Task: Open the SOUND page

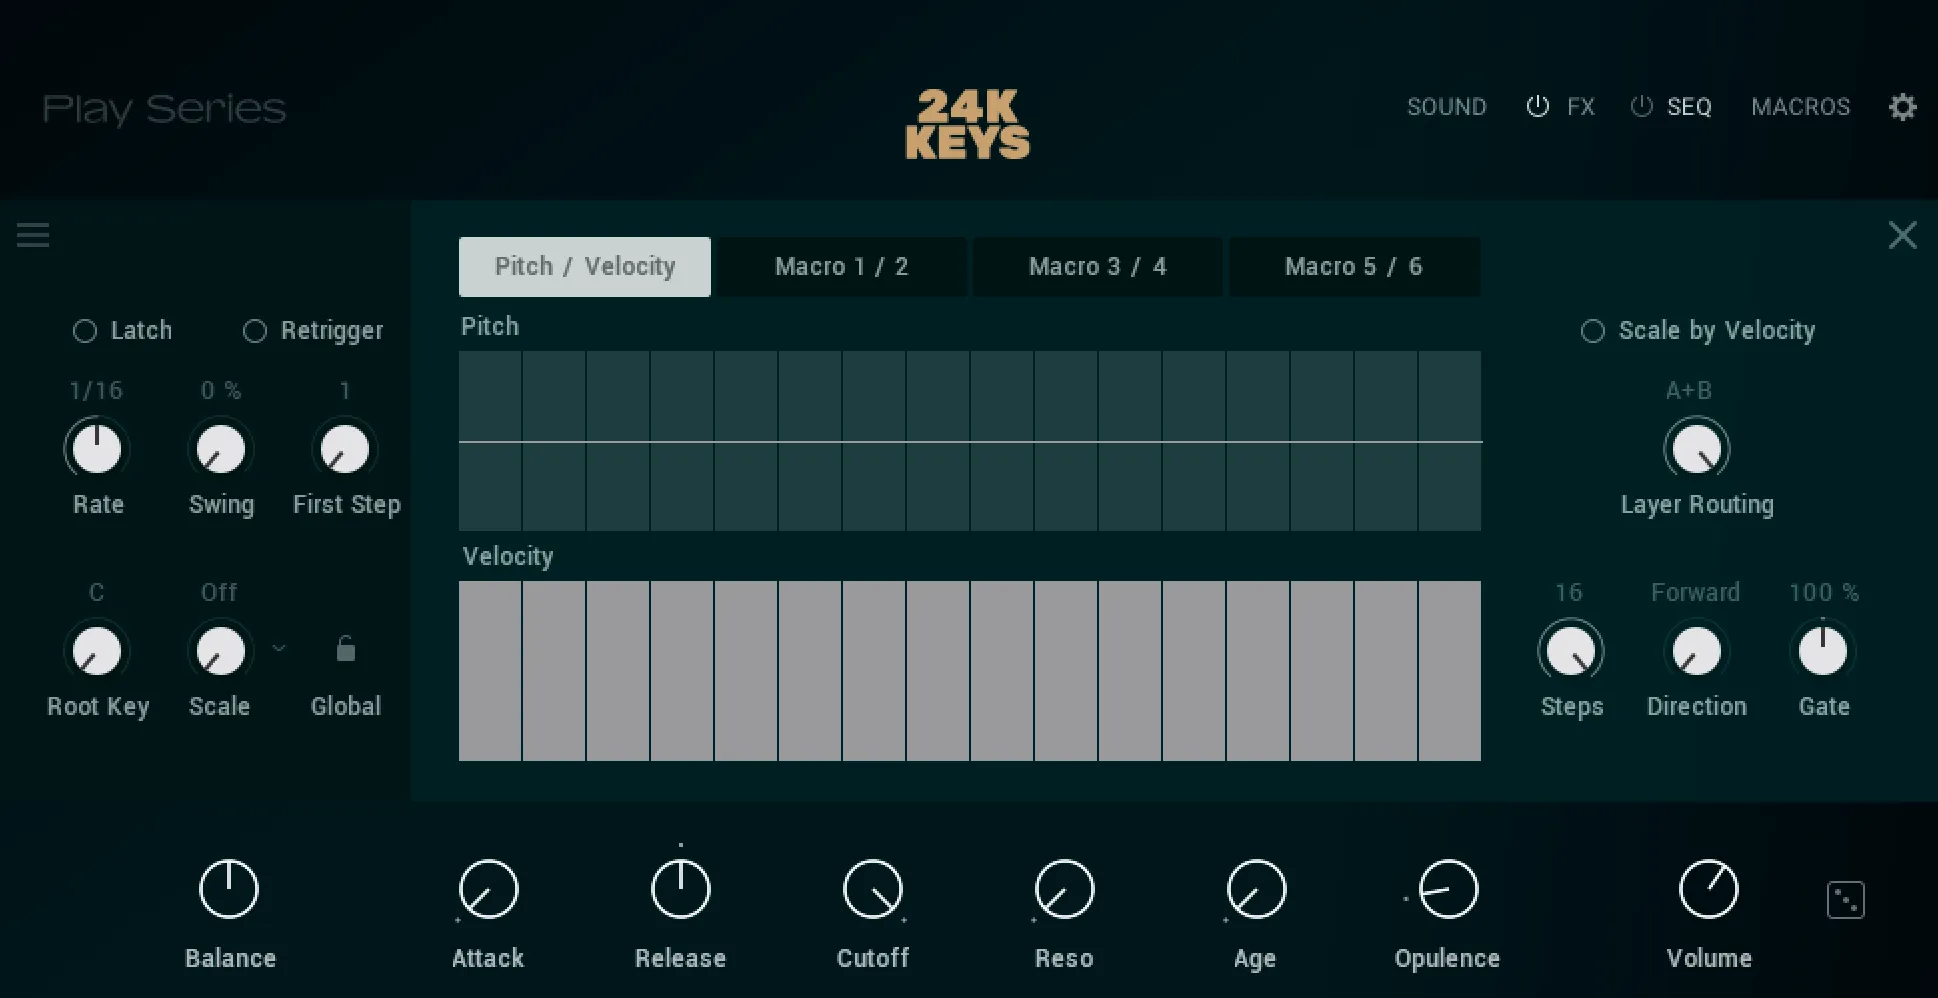Action: [x=1446, y=107]
